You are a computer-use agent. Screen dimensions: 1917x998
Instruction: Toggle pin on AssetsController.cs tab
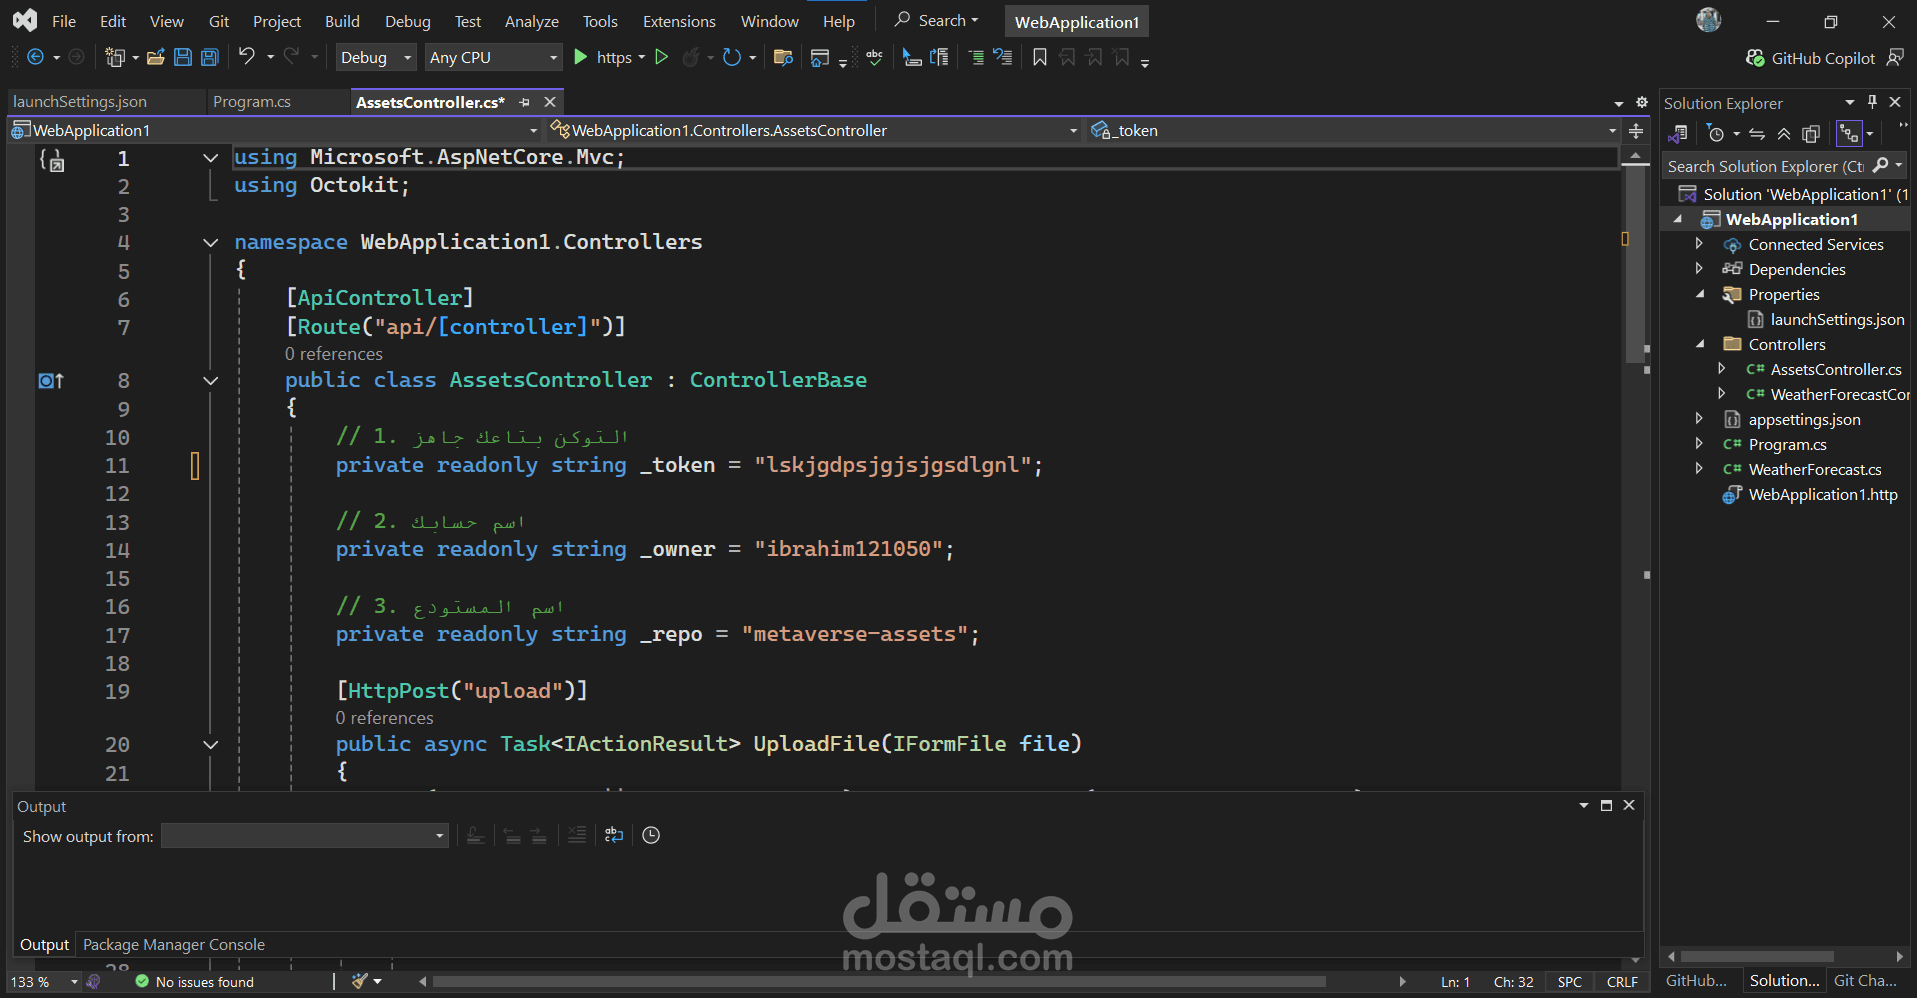point(524,102)
